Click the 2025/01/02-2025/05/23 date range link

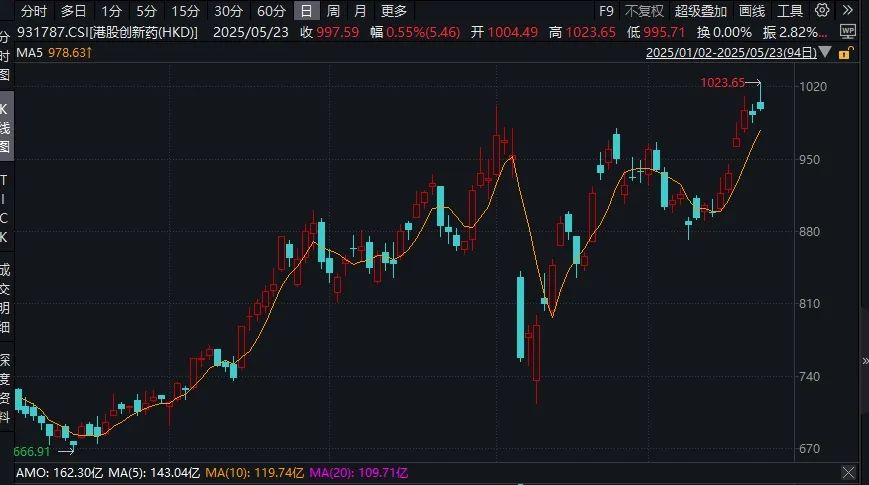point(732,52)
